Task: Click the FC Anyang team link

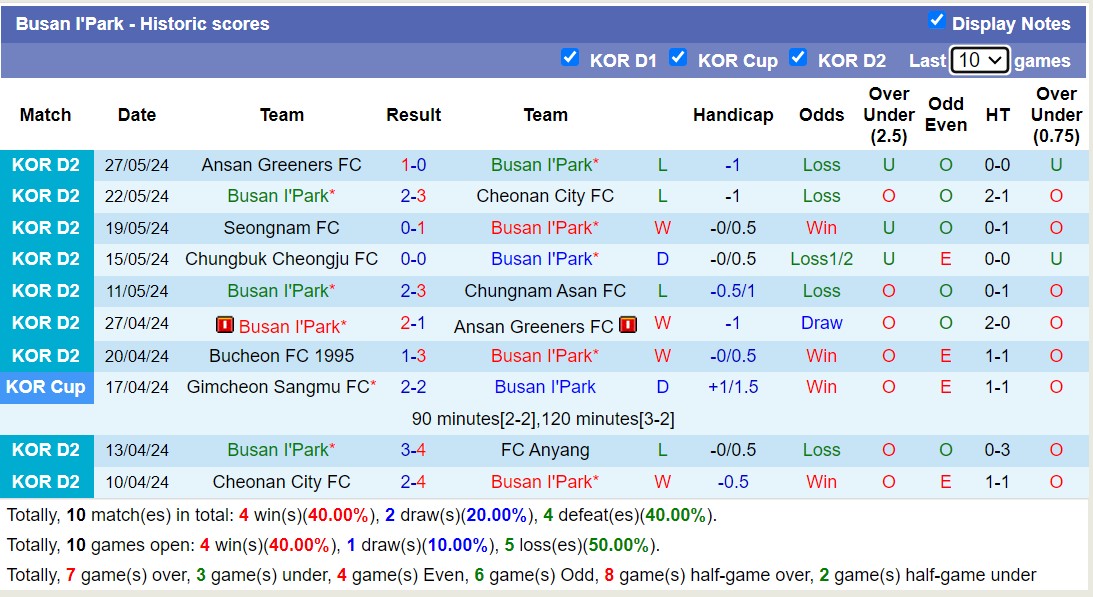Action: [544, 450]
